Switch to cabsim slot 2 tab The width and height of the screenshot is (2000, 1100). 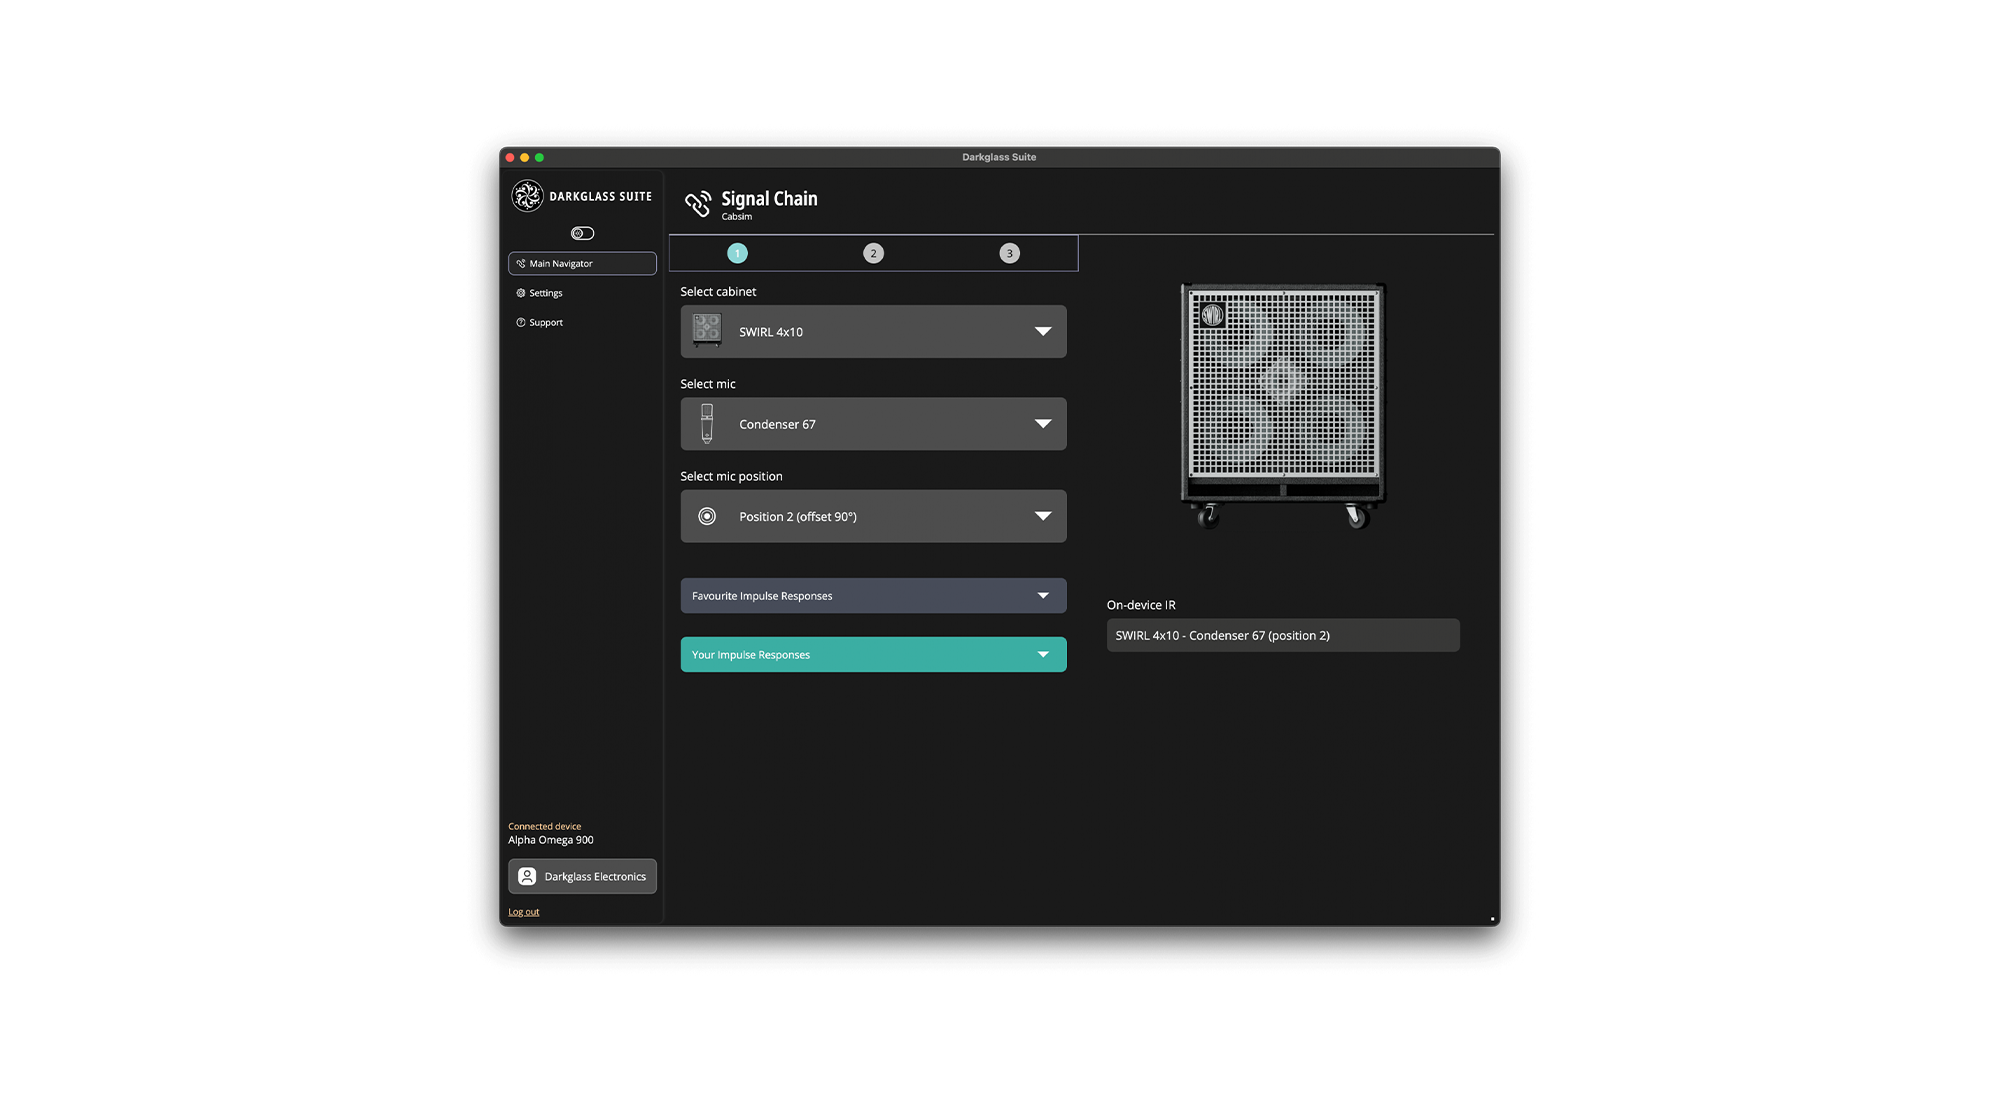(x=873, y=253)
